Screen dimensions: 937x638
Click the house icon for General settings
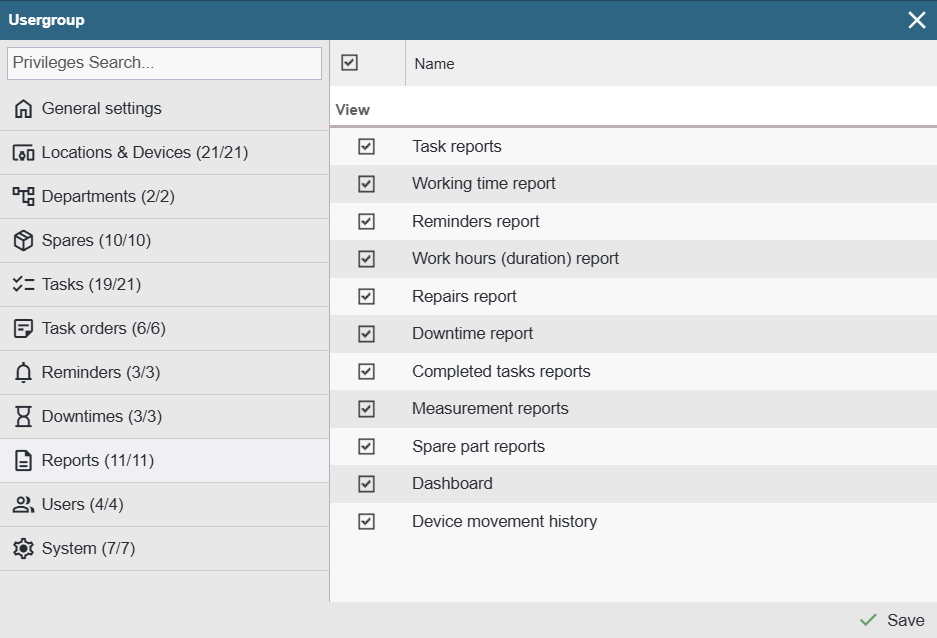point(23,109)
